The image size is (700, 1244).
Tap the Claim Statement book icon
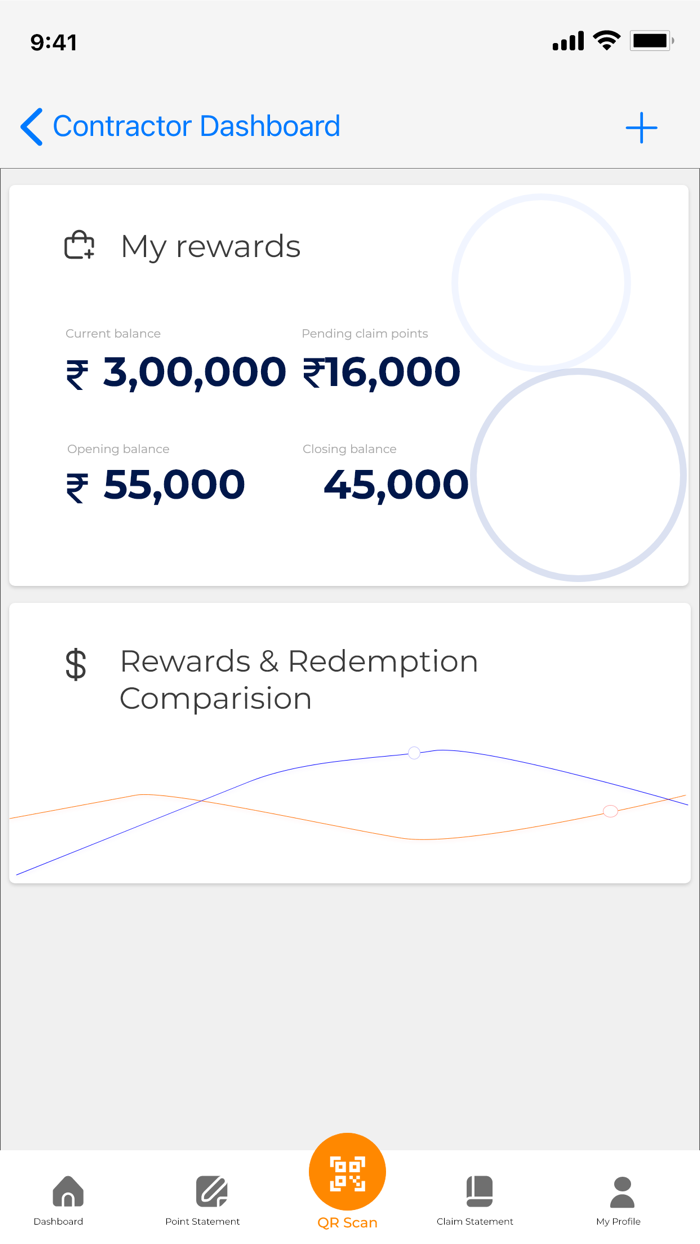click(479, 1191)
